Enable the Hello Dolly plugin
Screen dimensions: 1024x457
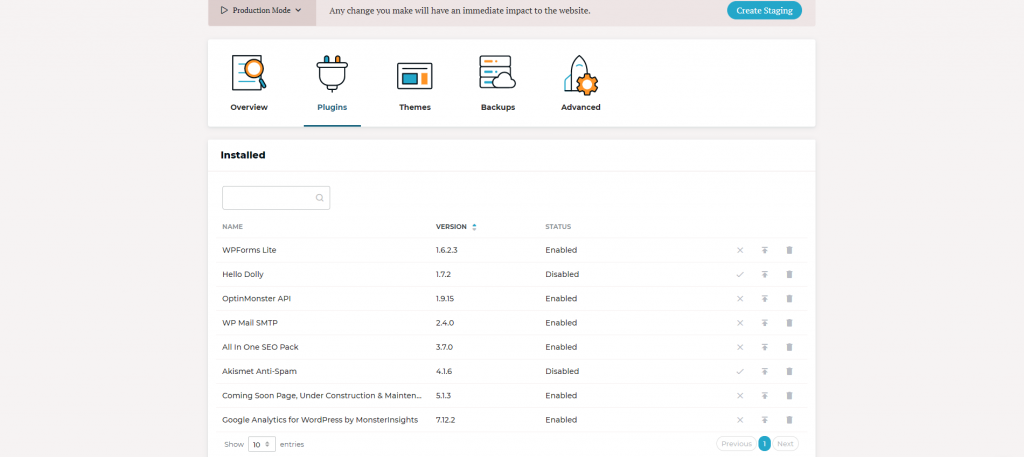pyautogui.click(x=740, y=274)
